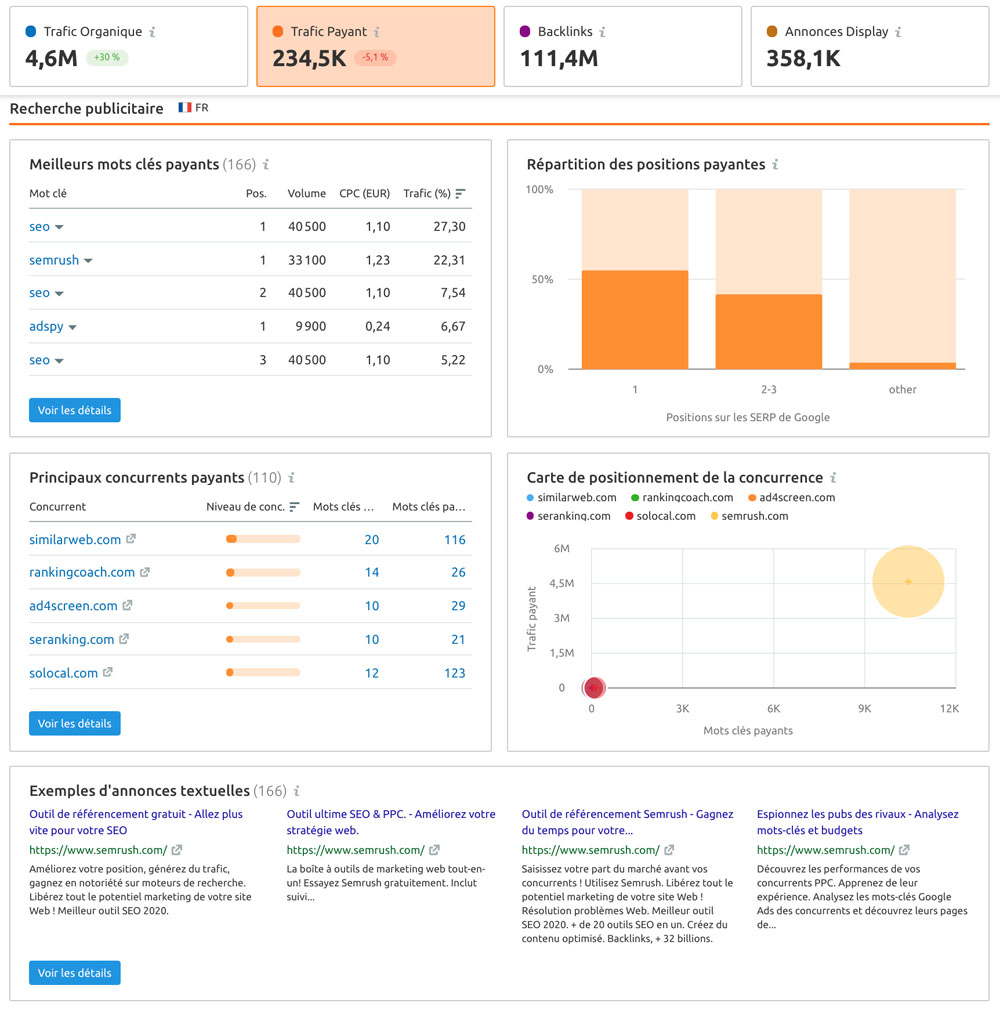Click the Mot clé column header

point(48,193)
